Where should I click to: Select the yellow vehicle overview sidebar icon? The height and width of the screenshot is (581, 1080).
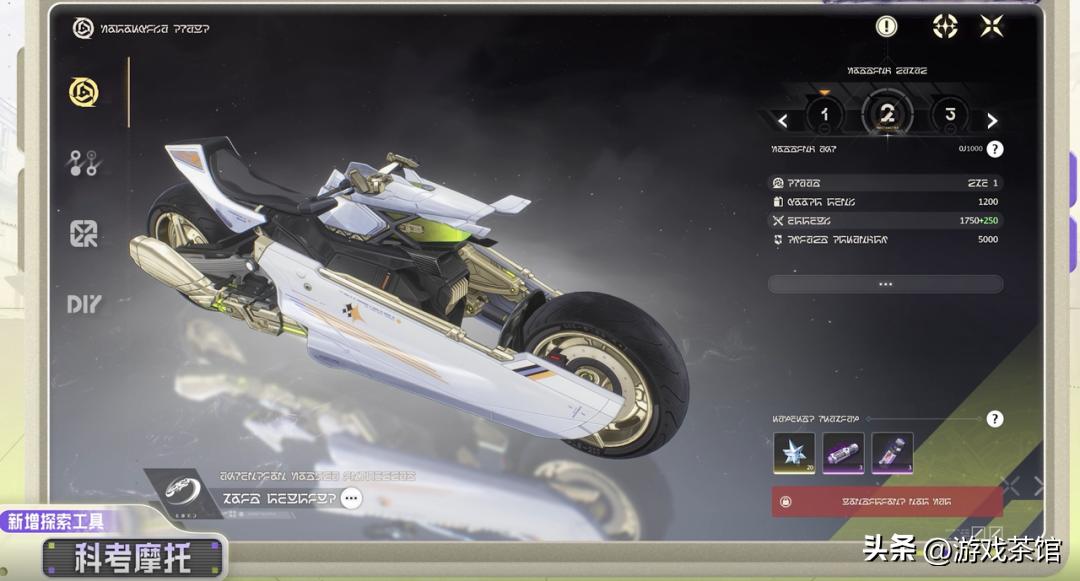(x=84, y=92)
